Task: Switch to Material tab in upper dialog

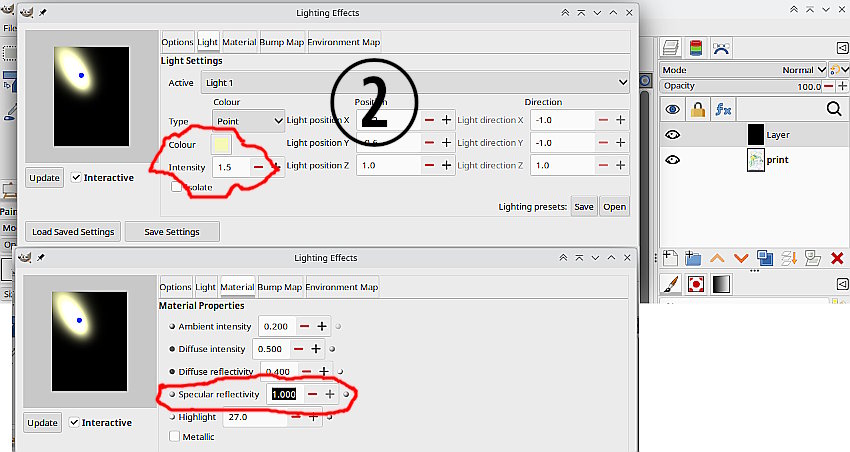Action: (x=239, y=42)
